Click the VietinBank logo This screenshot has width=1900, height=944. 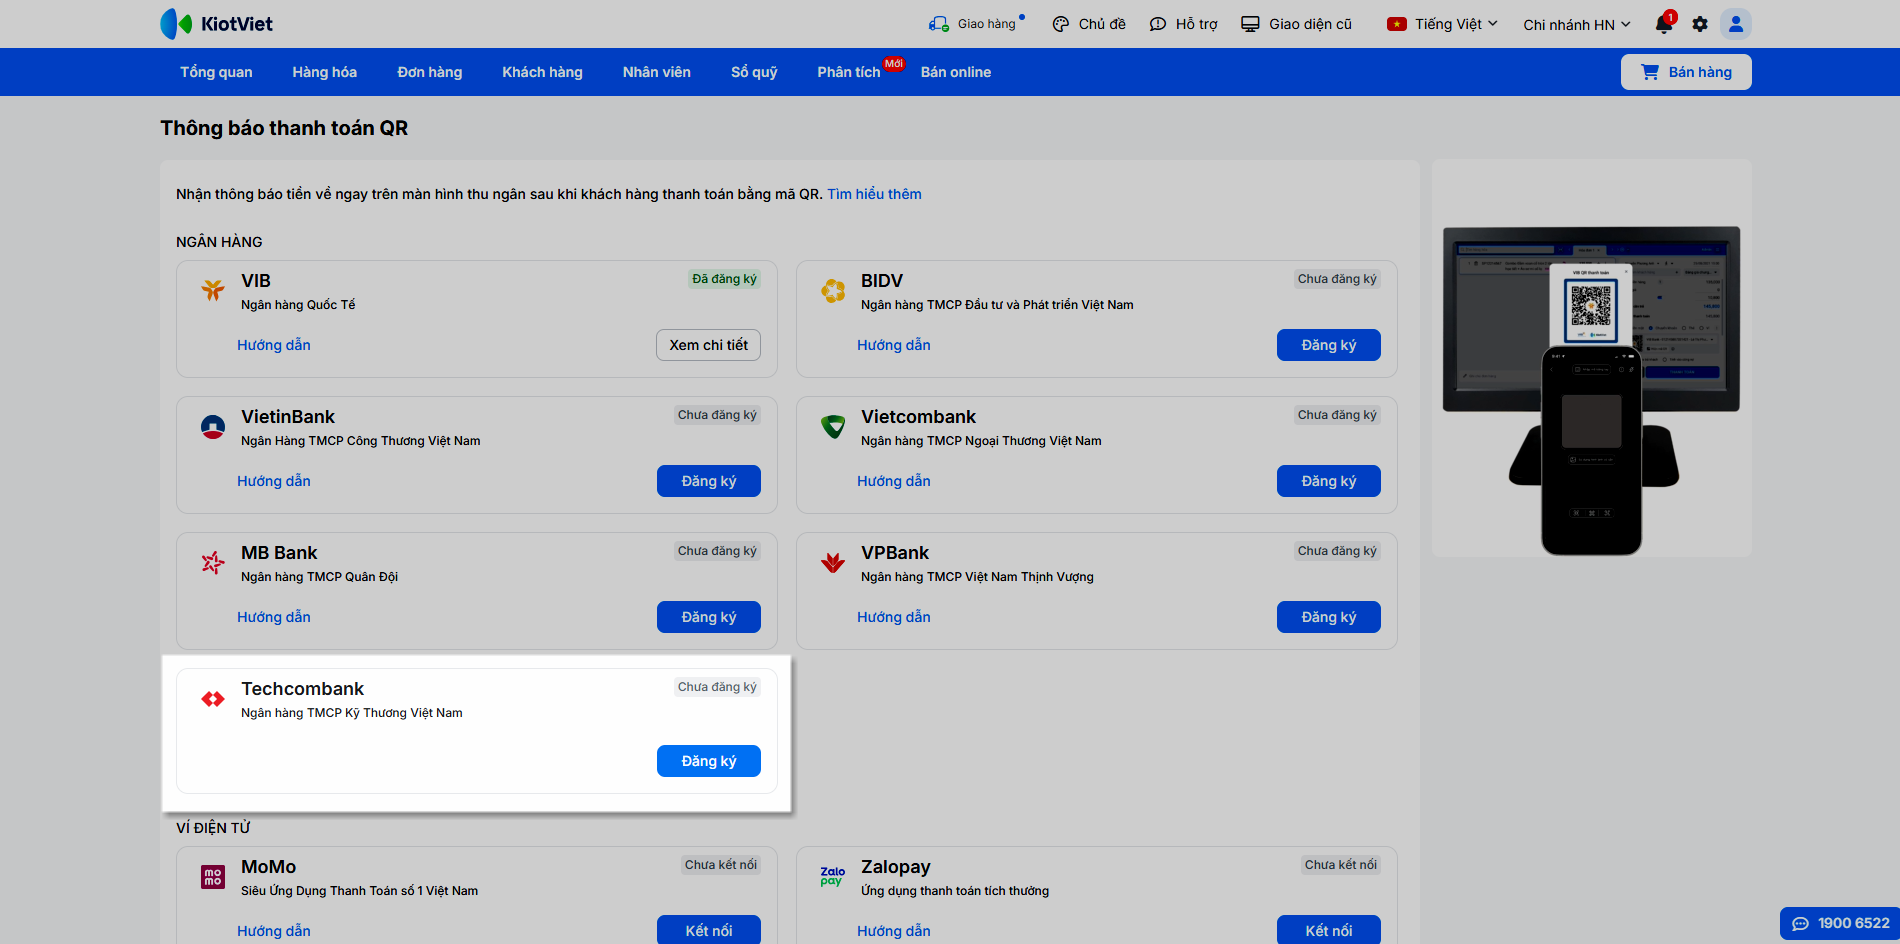[x=213, y=427]
